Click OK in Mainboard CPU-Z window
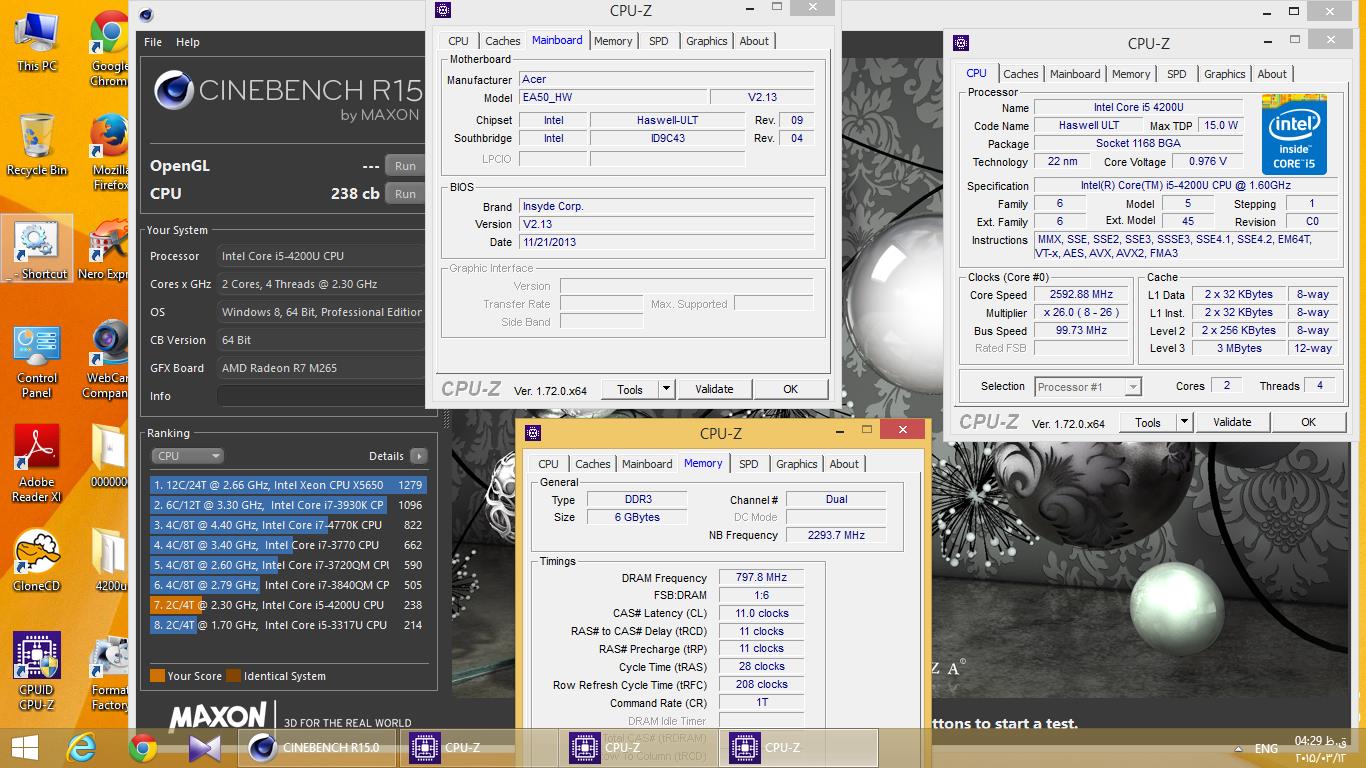The height and width of the screenshot is (768, 1366). coord(790,389)
